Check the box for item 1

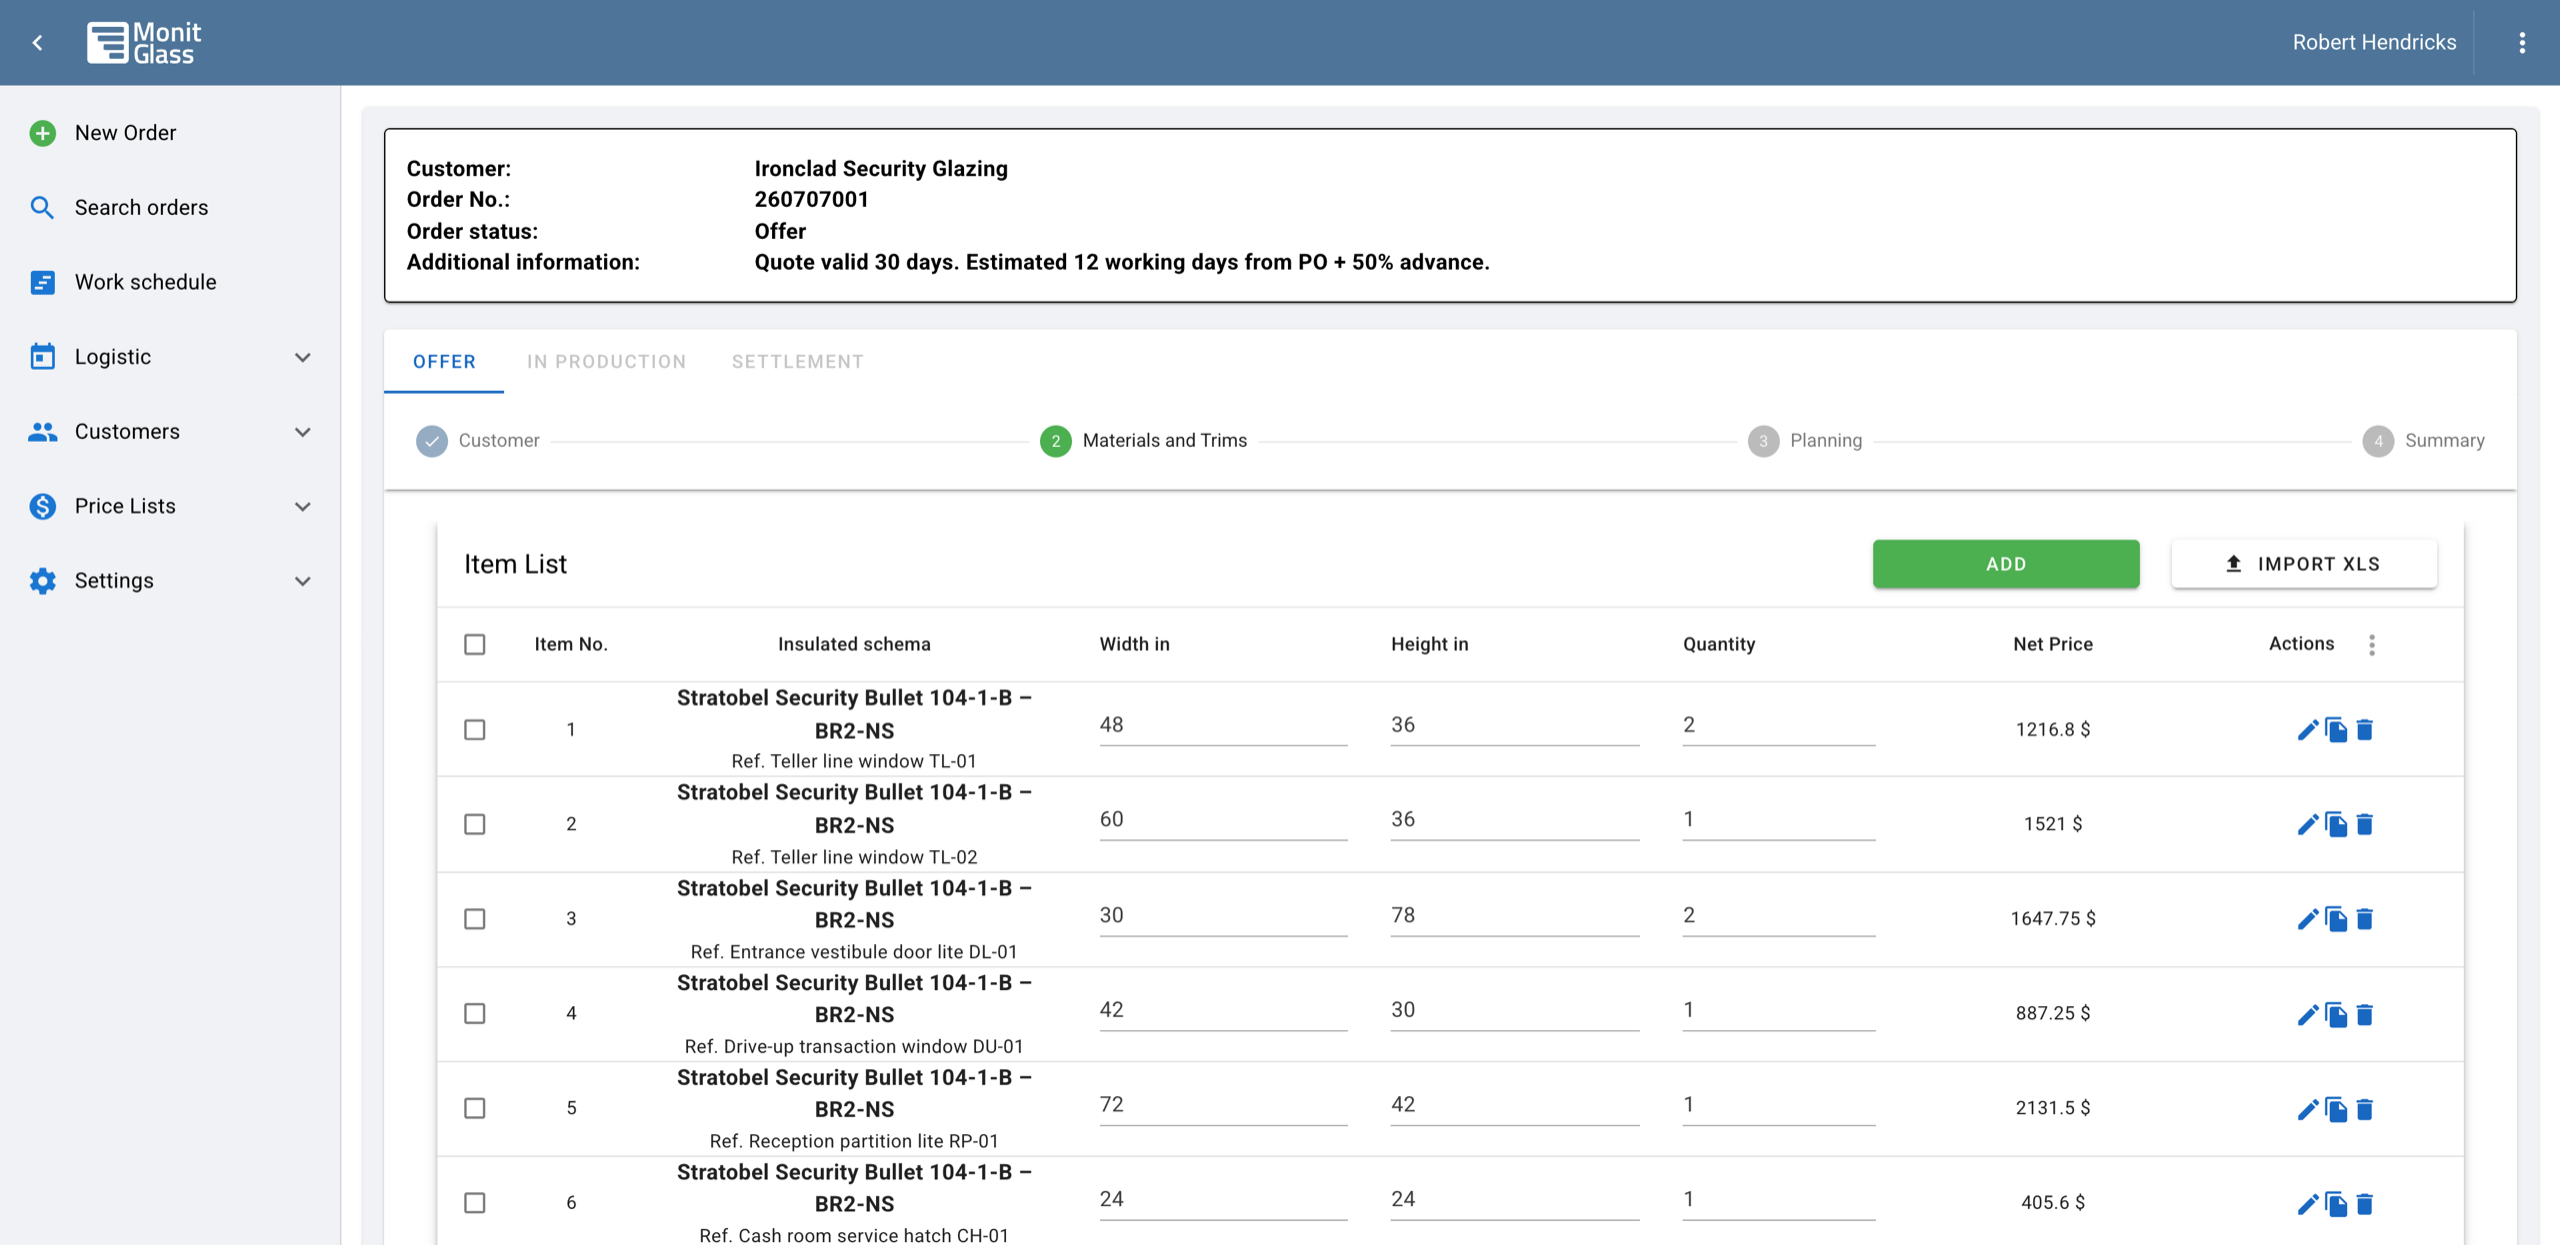tap(475, 730)
